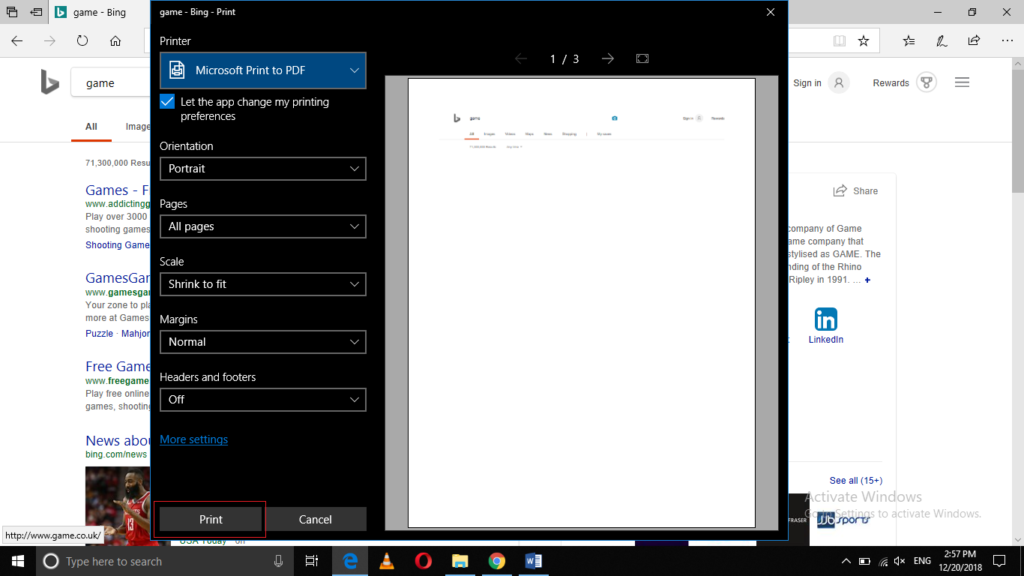Click the set tabs aside icon
Screen dimensions: 1024x576
pyautogui.click(x=37, y=12)
